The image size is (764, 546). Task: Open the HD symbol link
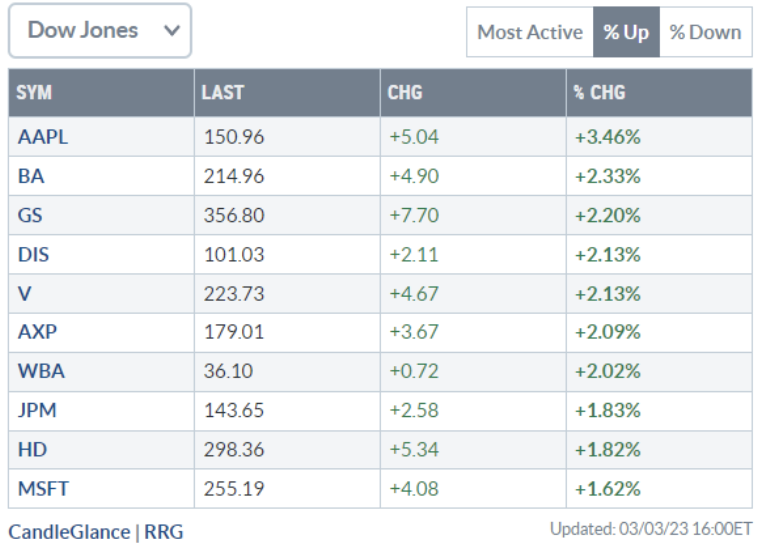coord(32,449)
